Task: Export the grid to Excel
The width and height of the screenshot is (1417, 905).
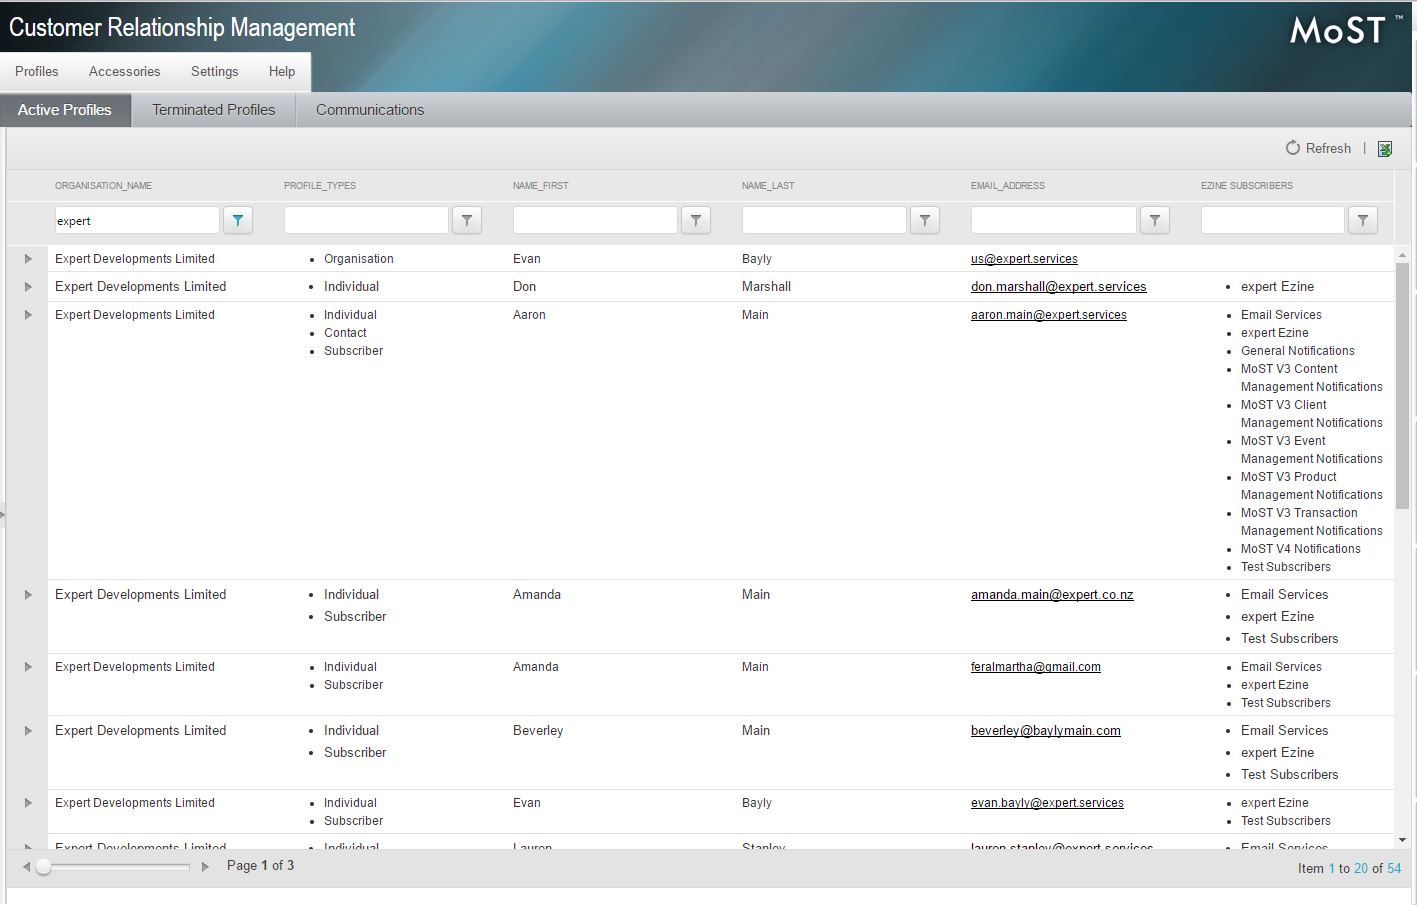Action: tap(1385, 149)
